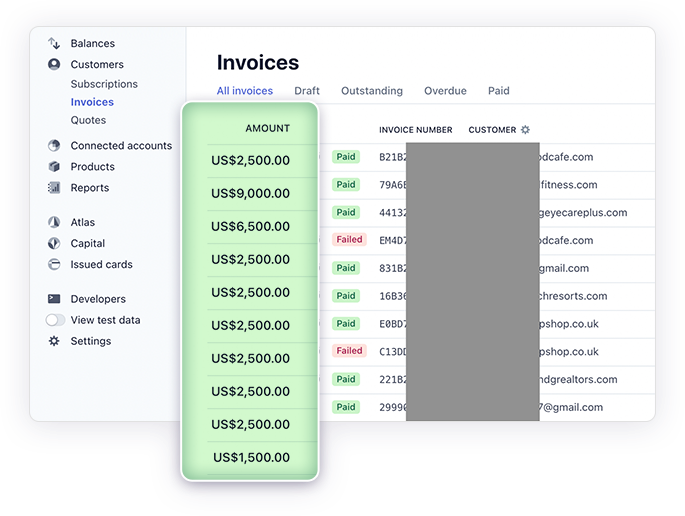685x516 pixels.
Task: Switch to the All invoices tab
Action: (x=245, y=91)
